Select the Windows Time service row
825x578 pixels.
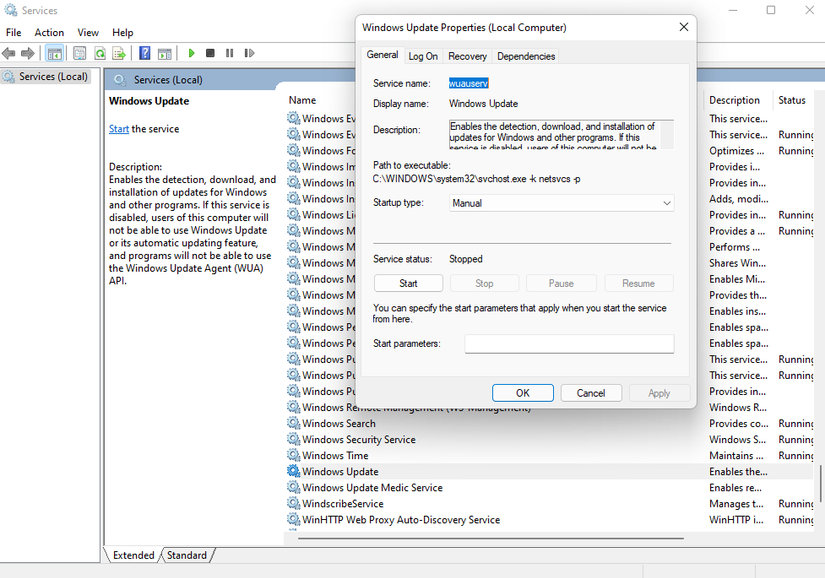click(x=550, y=455)
